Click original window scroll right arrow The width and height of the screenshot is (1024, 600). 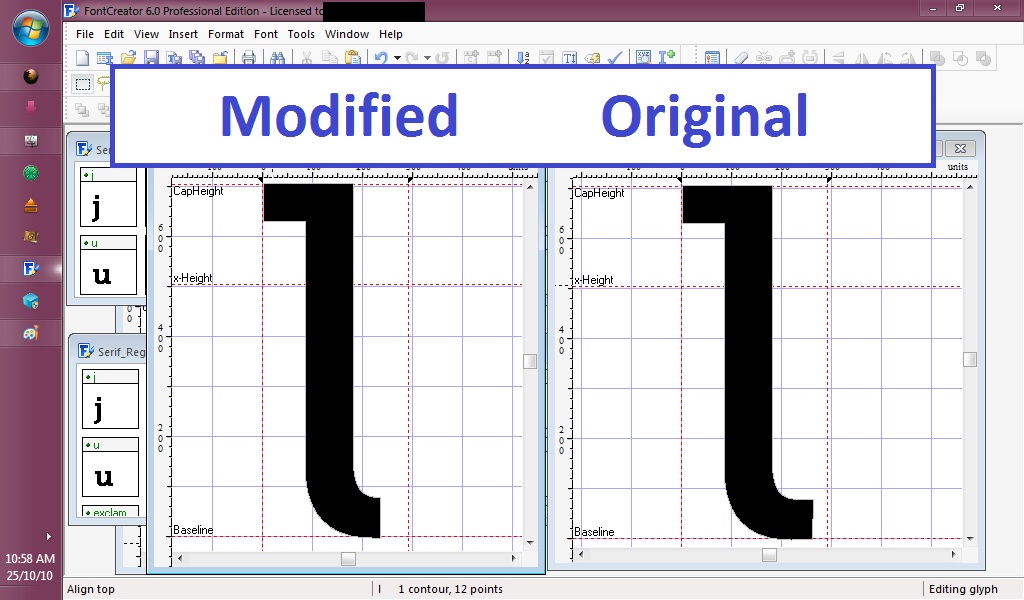click(x=953, y=554)
